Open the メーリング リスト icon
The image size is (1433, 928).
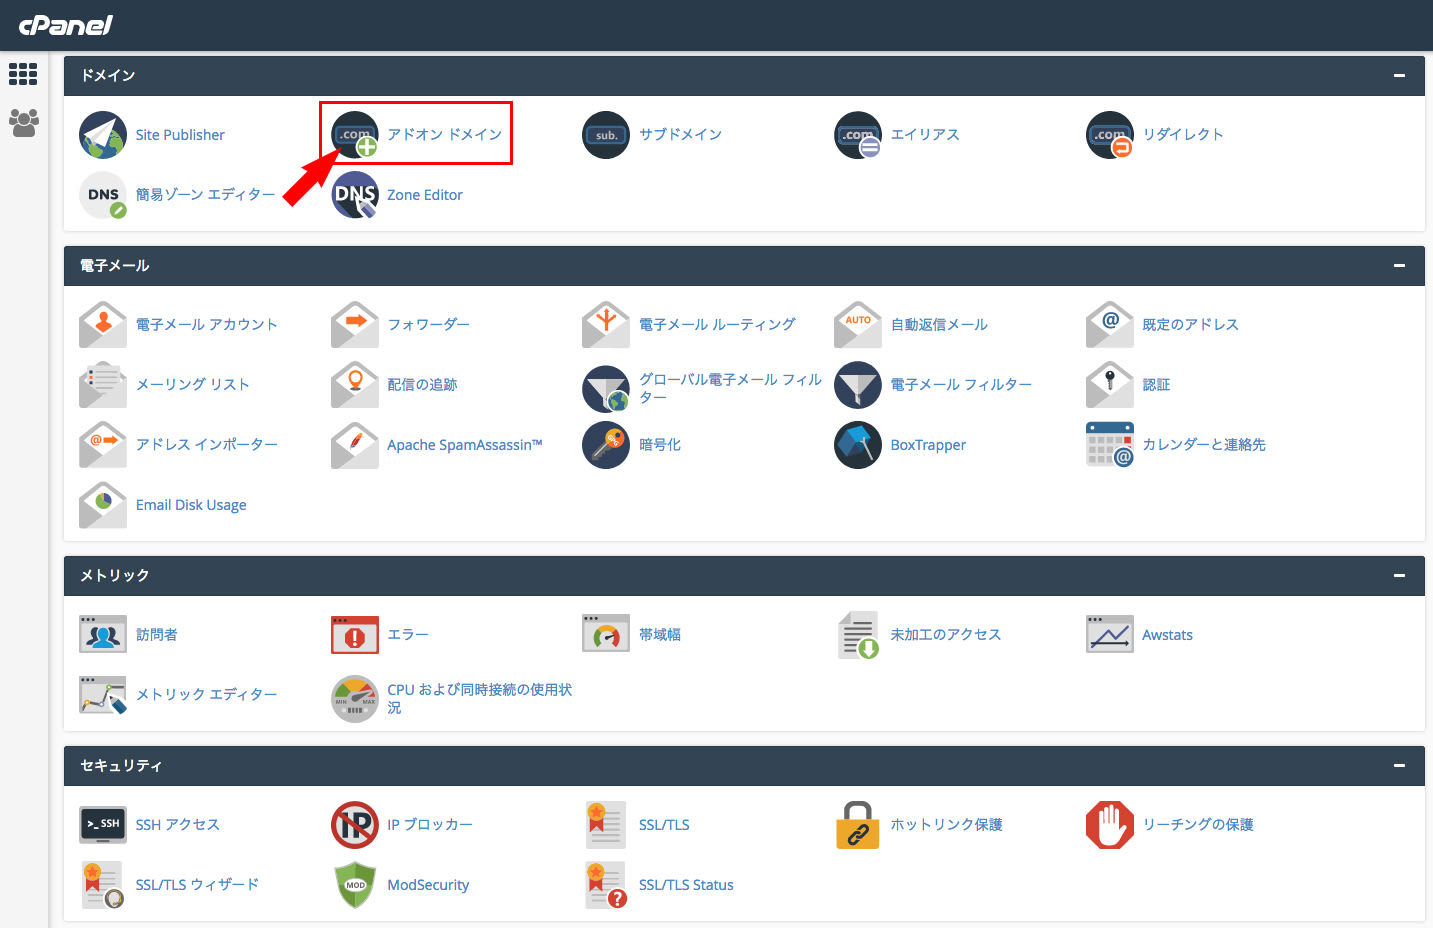coord(103,385)
